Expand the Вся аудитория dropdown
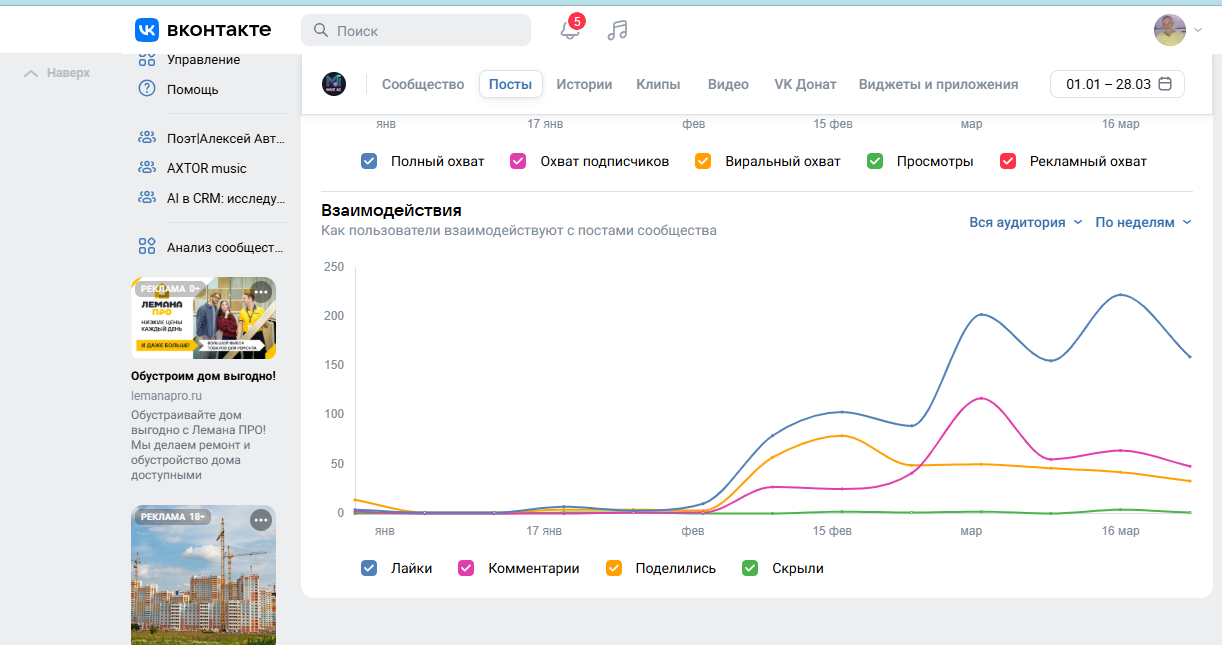The height and width of the screenshot is (645, 1222). tap(1025, 222)
